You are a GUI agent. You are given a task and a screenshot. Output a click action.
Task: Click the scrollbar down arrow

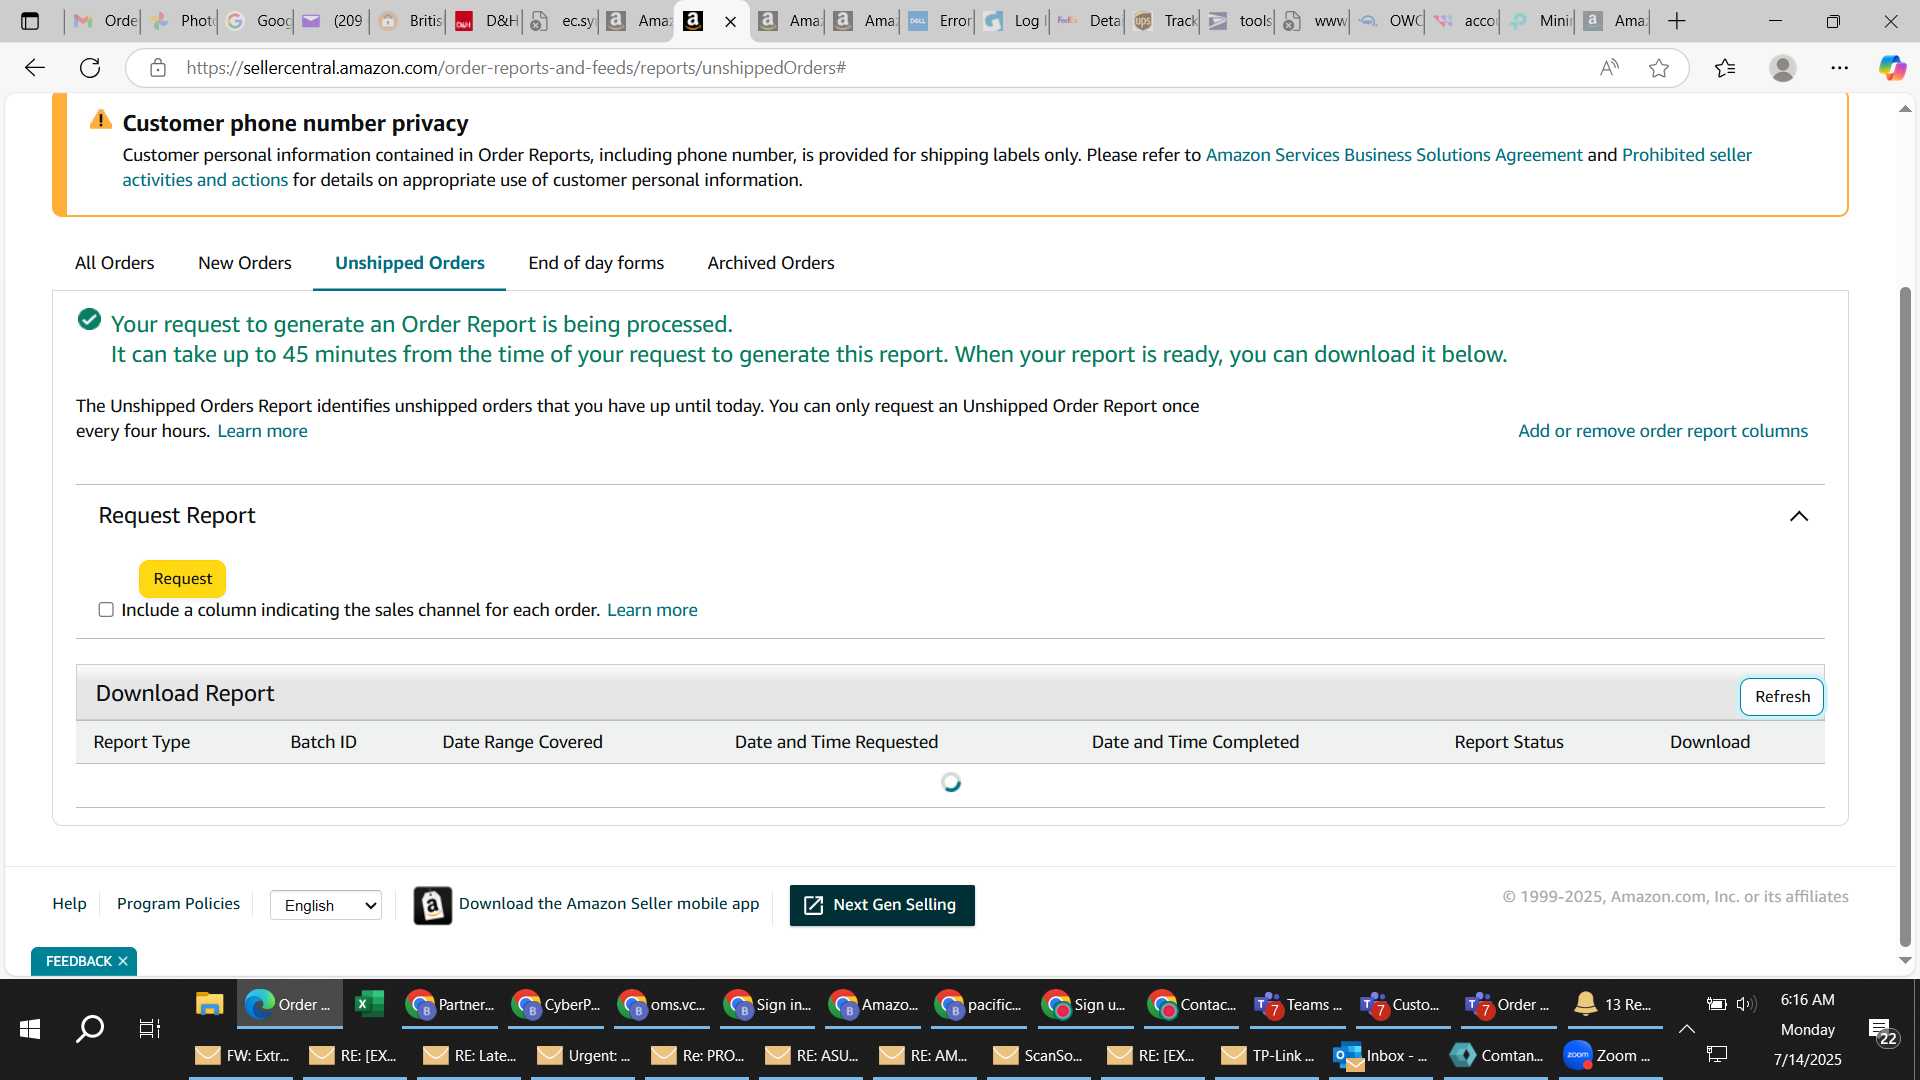click(1905, 960)
